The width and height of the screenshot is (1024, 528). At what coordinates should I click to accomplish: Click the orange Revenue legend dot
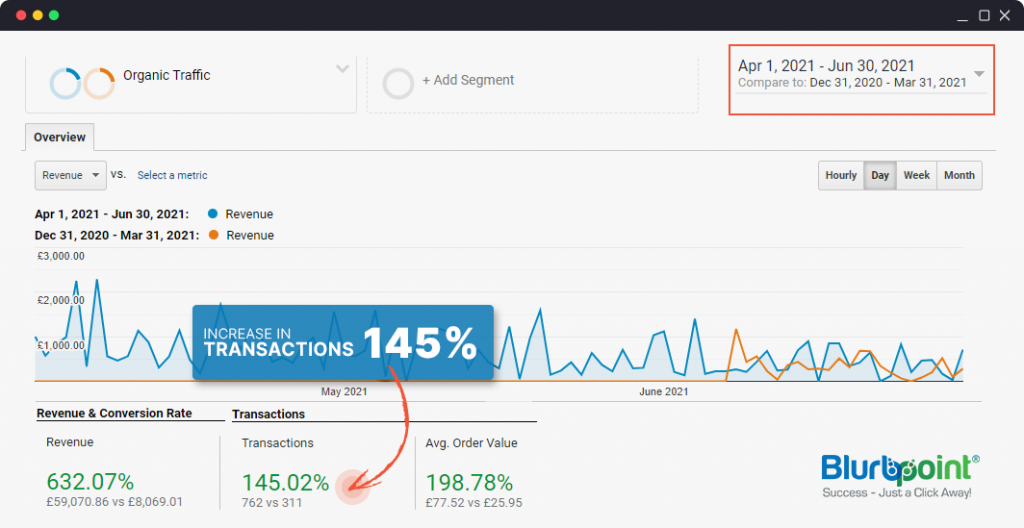tap(212, 235)
